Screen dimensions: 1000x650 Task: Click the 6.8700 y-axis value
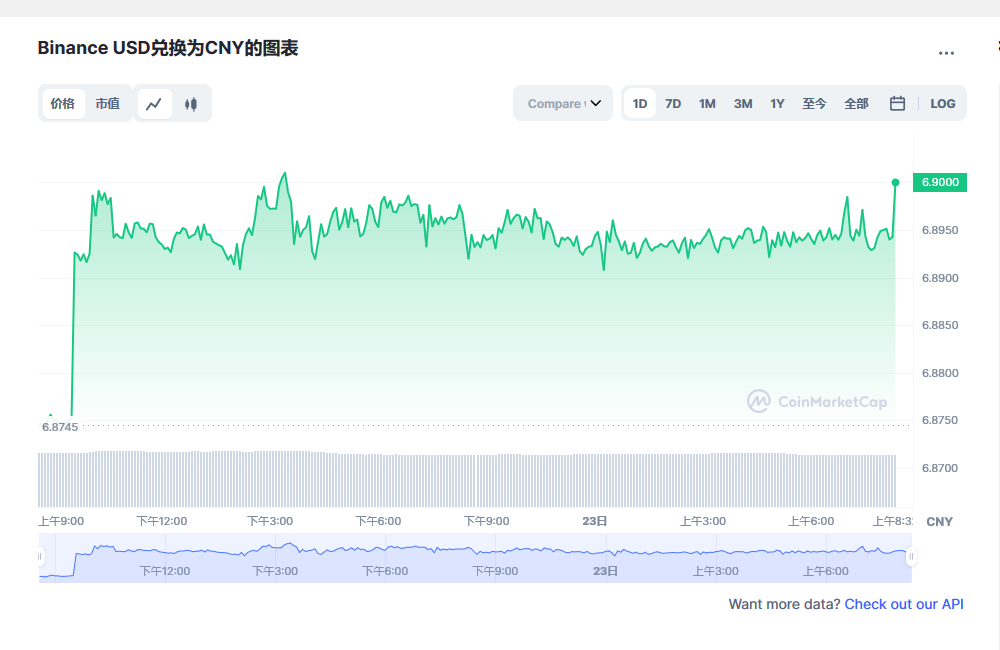(940, 468)
